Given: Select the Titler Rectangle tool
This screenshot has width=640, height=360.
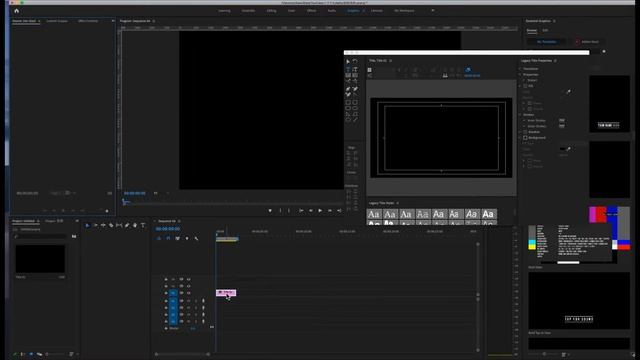Looking at the screenshot, I should click(x=348, y=102).
